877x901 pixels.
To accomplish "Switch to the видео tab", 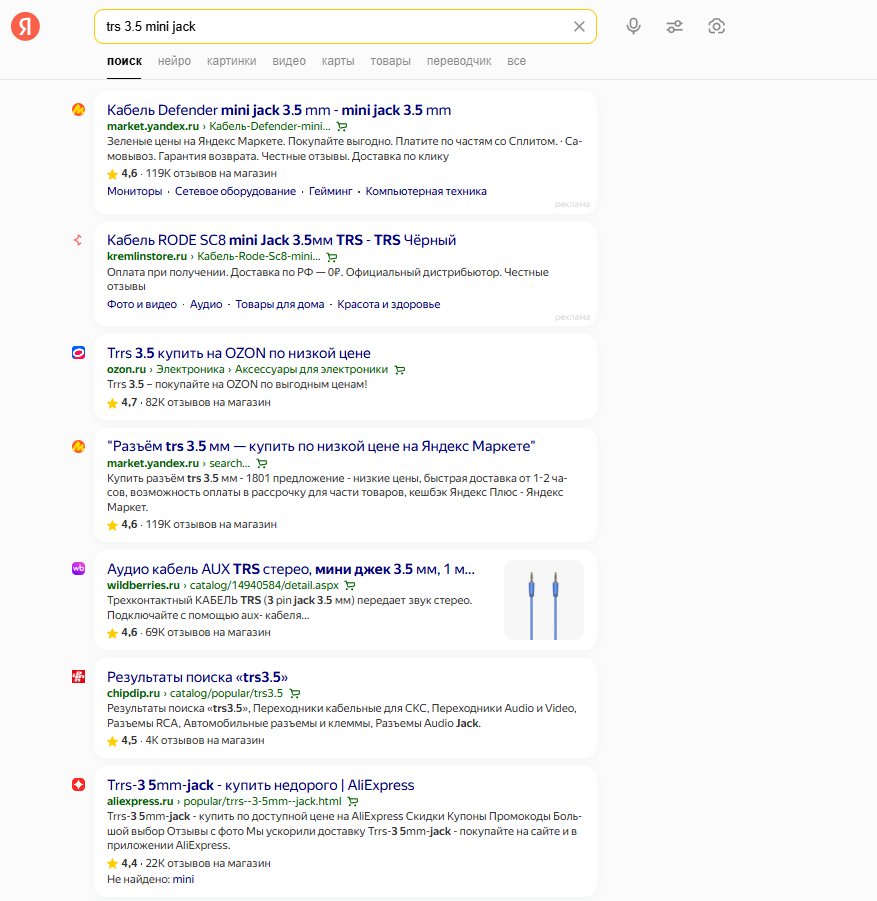I will click(x=289, y=61).
